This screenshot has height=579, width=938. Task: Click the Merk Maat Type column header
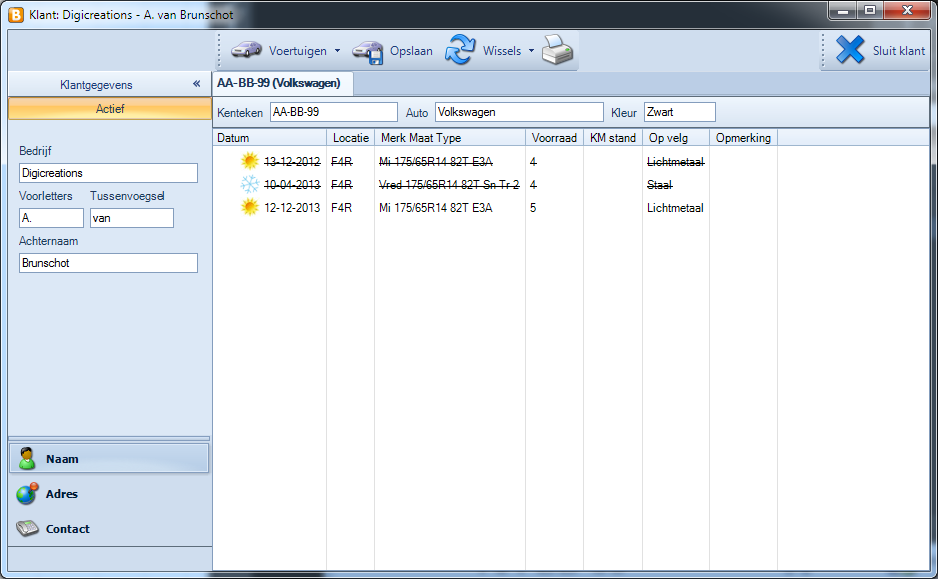coord(450,138)
